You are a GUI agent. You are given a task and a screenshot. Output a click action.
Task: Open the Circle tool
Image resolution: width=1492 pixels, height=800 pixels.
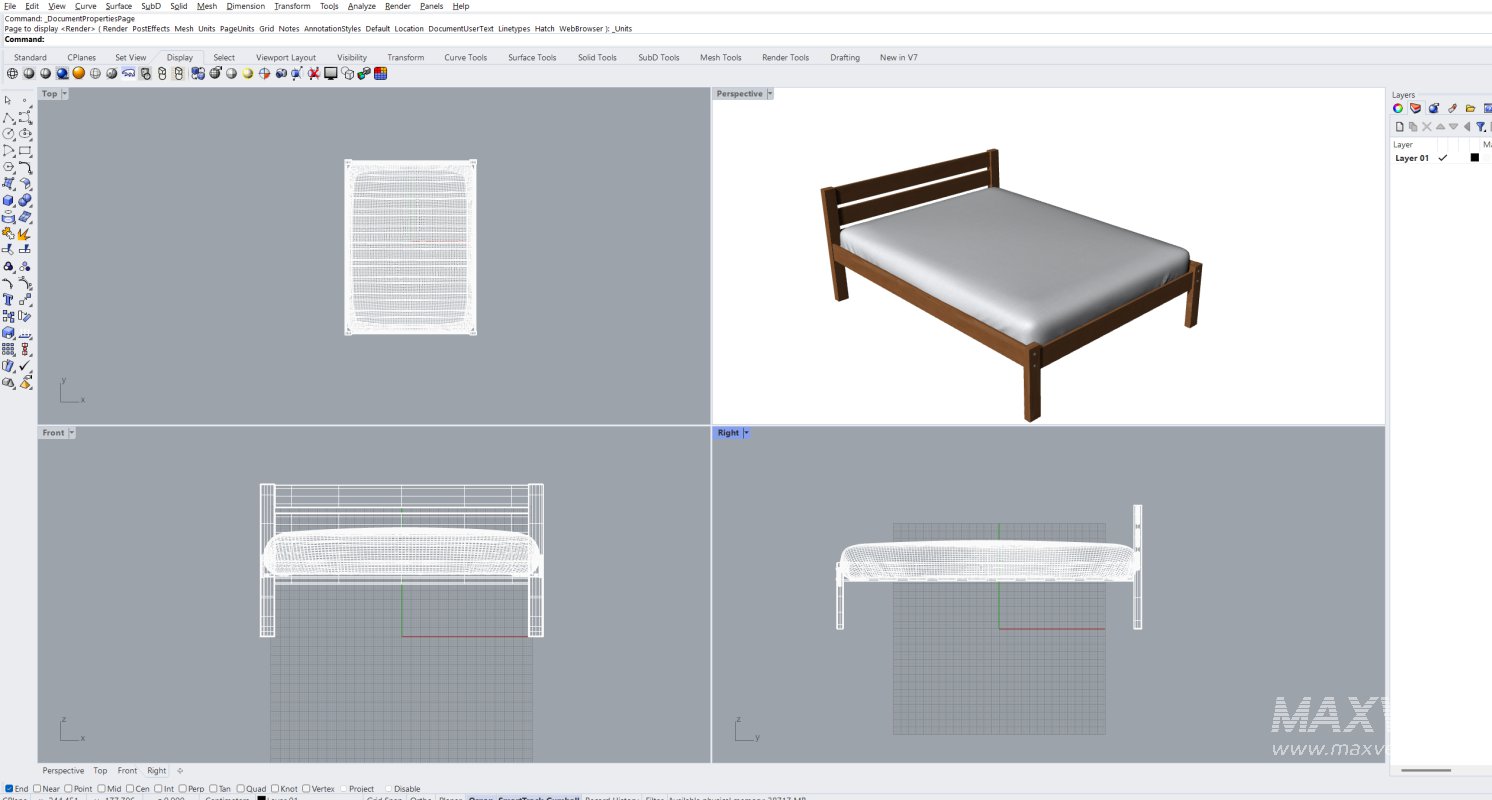(x=10, y=131)
